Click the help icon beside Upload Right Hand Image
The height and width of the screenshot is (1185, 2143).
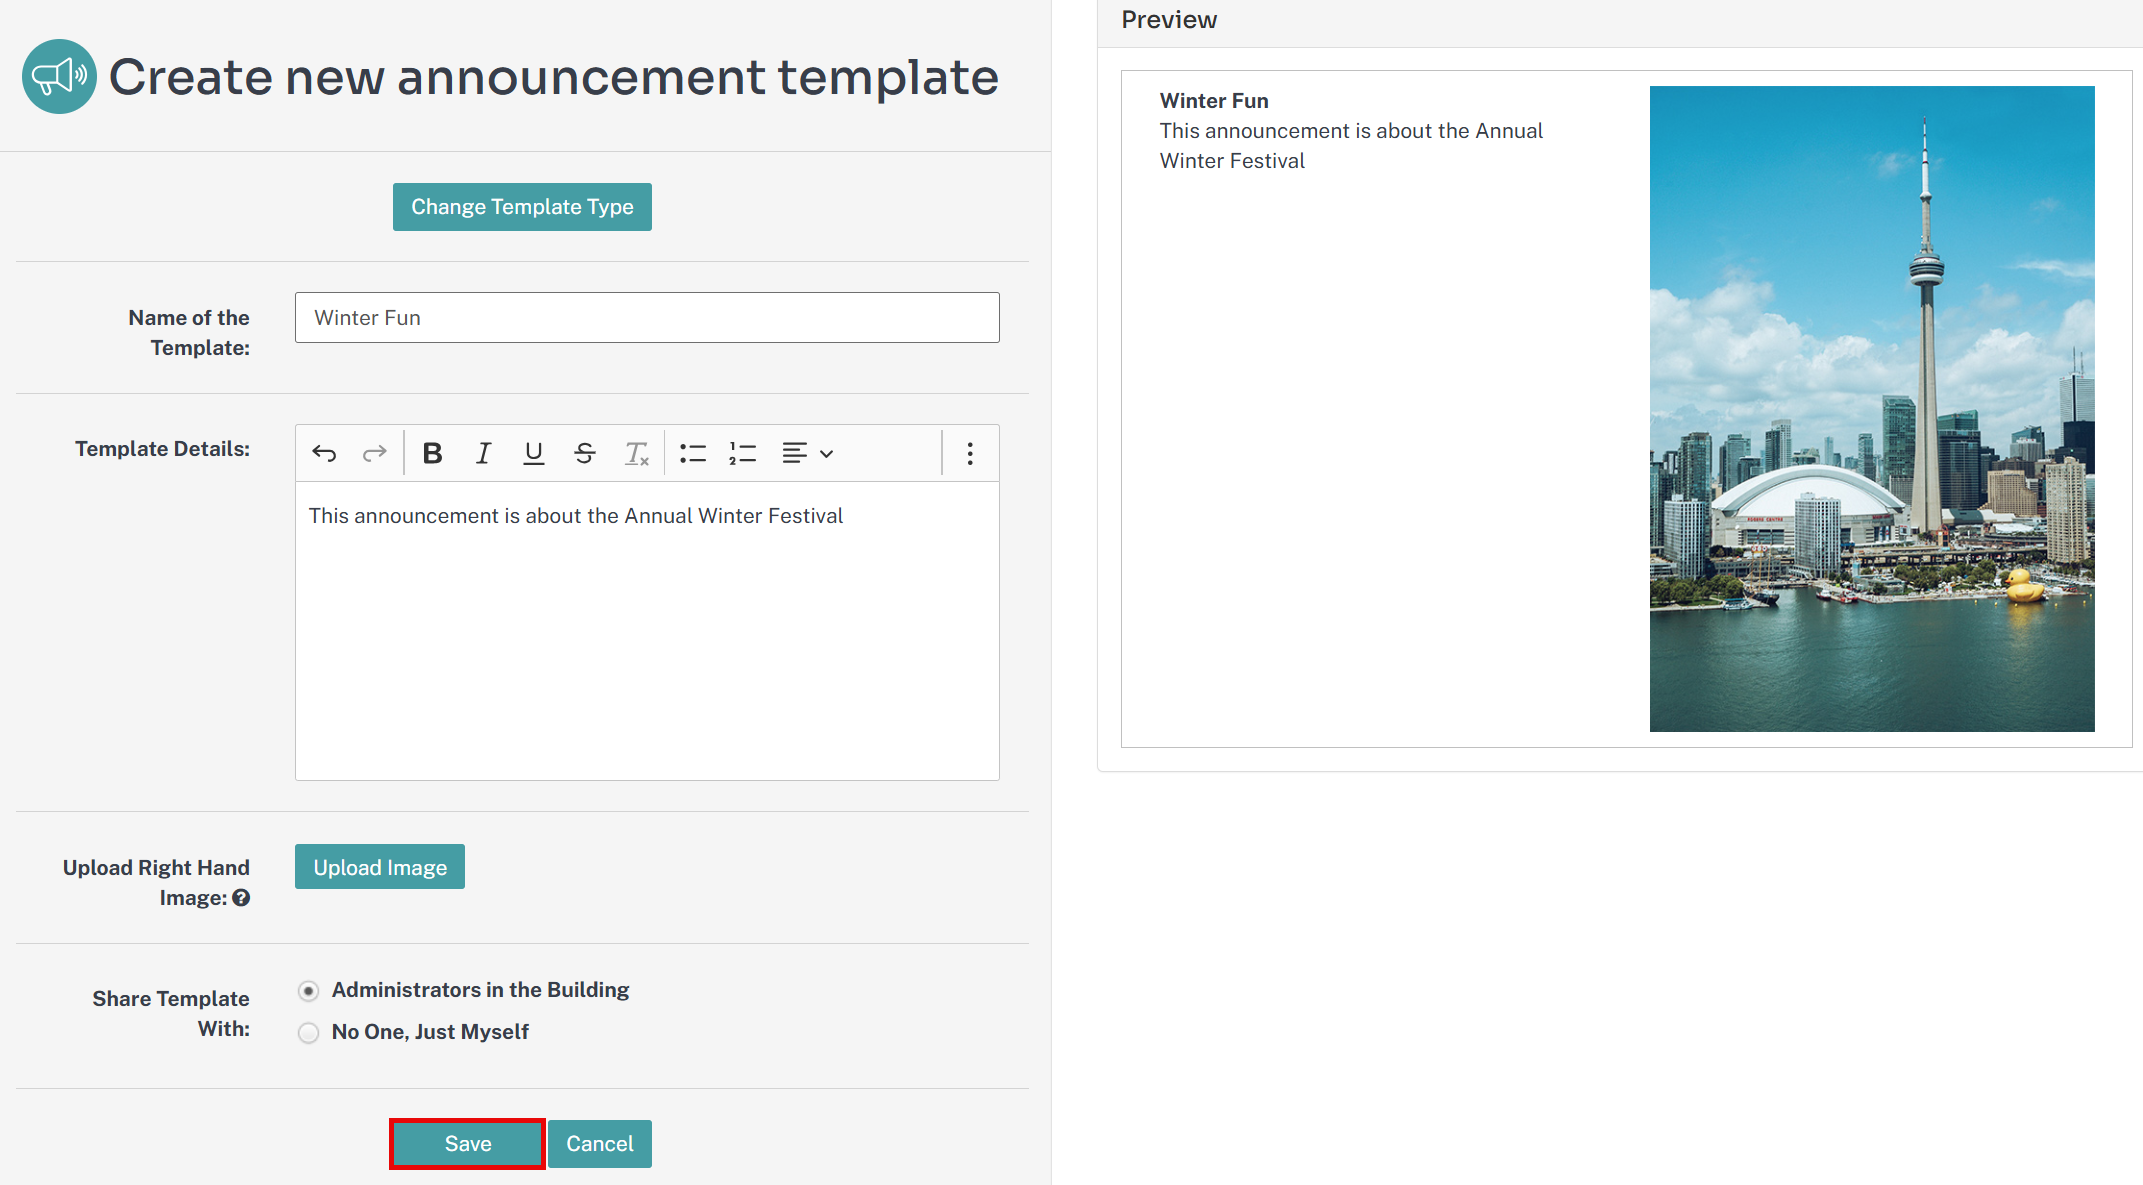241,898
